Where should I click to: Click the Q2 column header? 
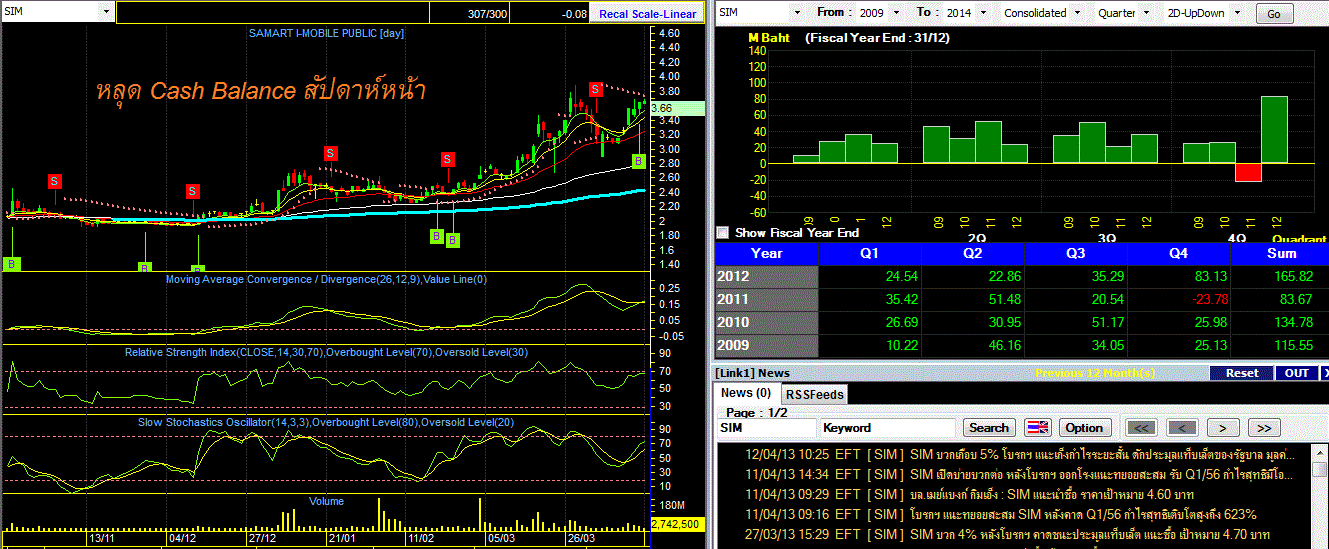973,254
